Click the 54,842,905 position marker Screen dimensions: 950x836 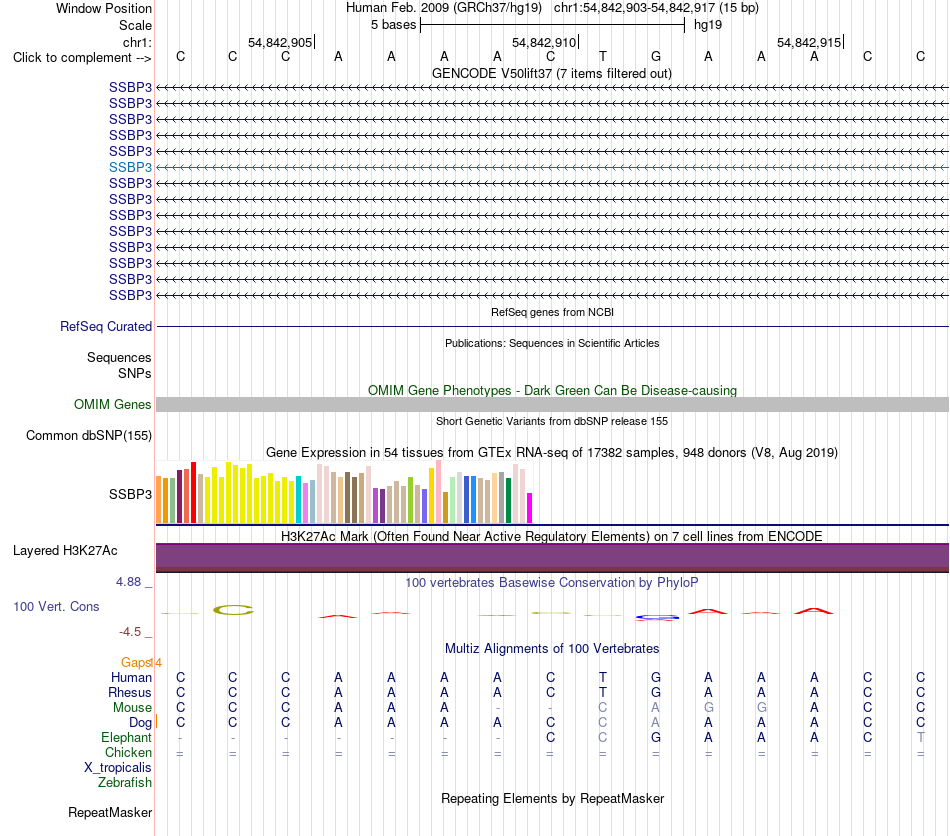point(281,42)
